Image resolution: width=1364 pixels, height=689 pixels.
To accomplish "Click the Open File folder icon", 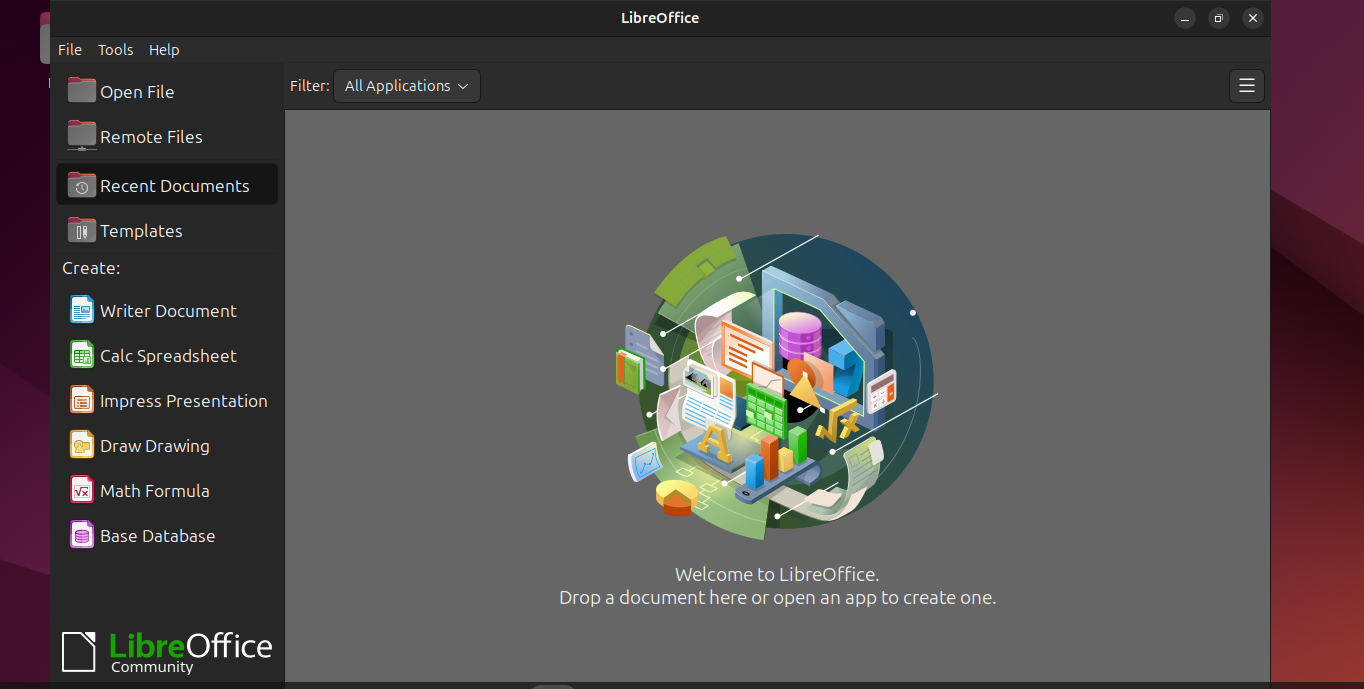I will [82, 91].
